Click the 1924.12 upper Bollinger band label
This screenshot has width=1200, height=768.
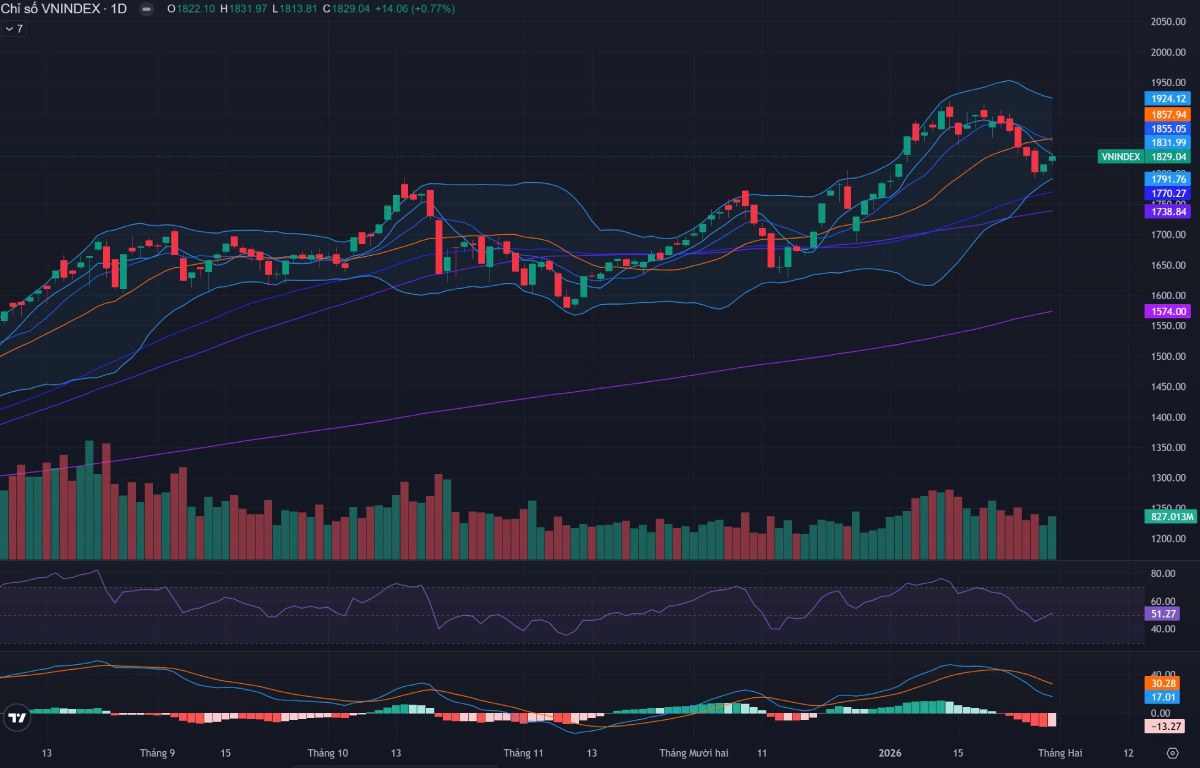[1168, 99]
